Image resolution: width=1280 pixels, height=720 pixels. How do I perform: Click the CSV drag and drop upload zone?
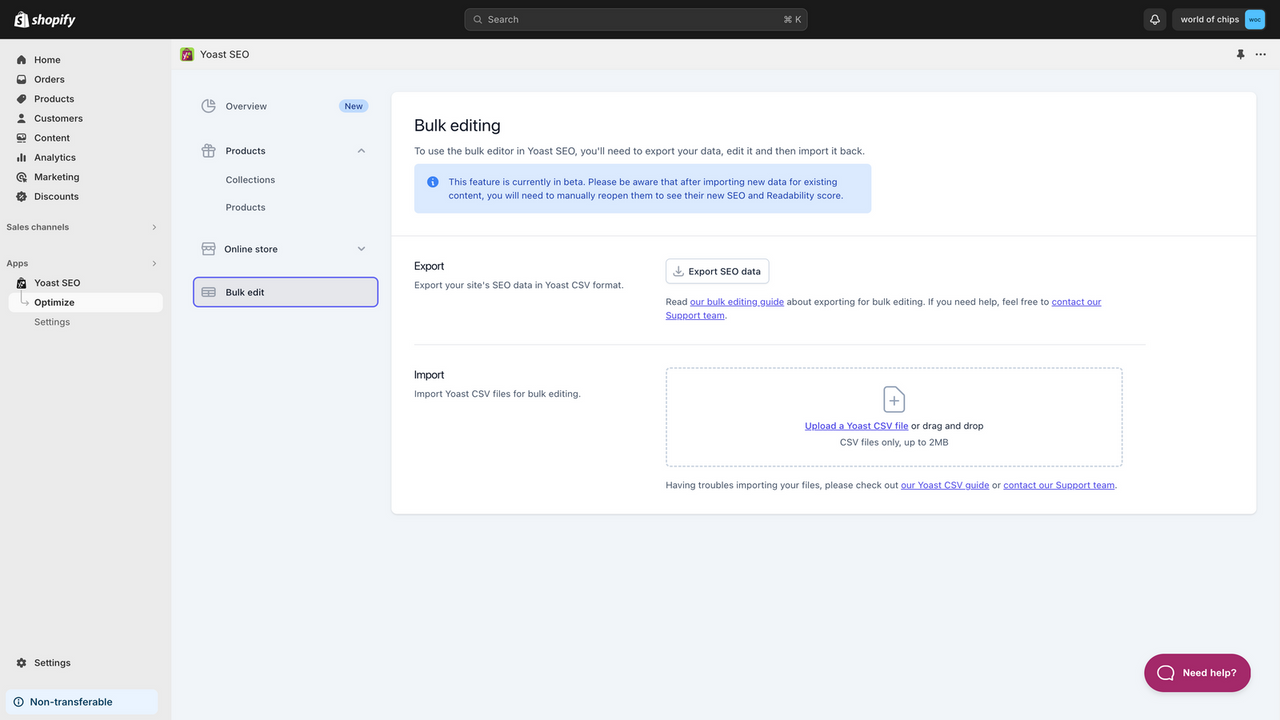(x=894, y=417)
